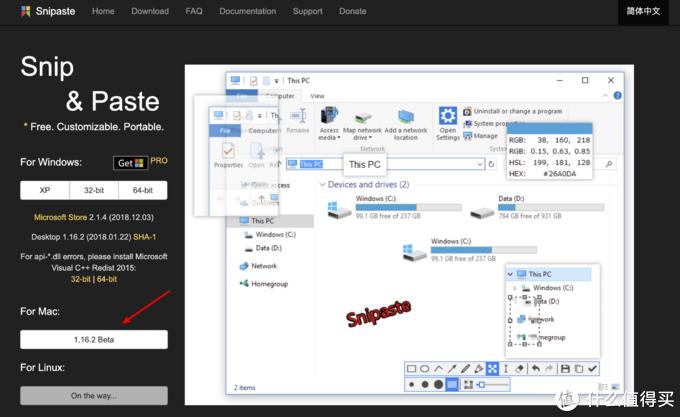The height and width of the screenshot is (417, 680).
Task: Select the eraser tool
Action: (519, 369)
